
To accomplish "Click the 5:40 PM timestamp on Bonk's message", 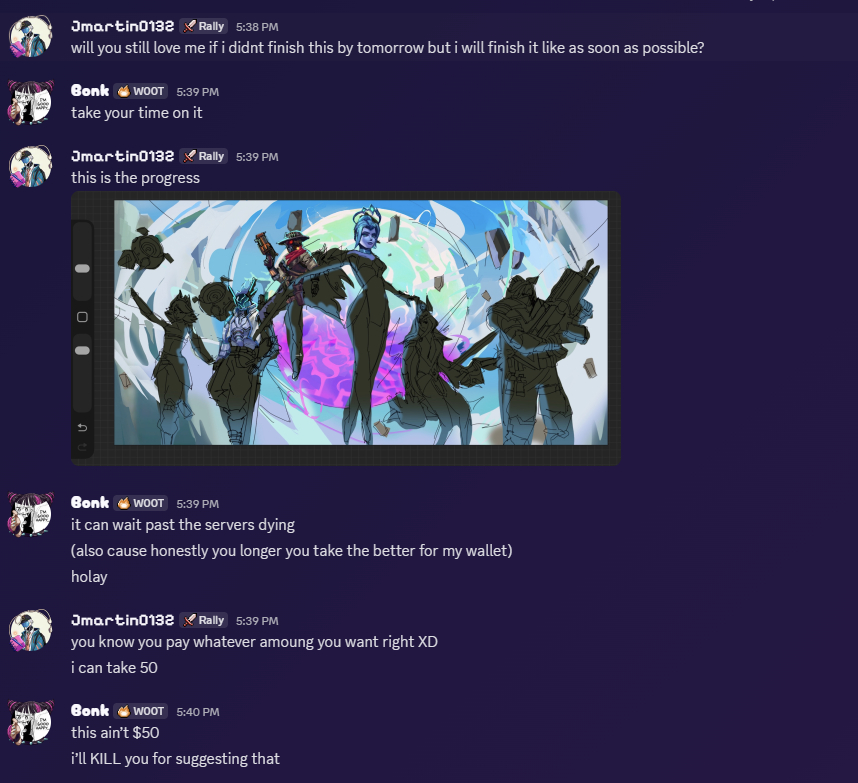I will click(198, 712).
